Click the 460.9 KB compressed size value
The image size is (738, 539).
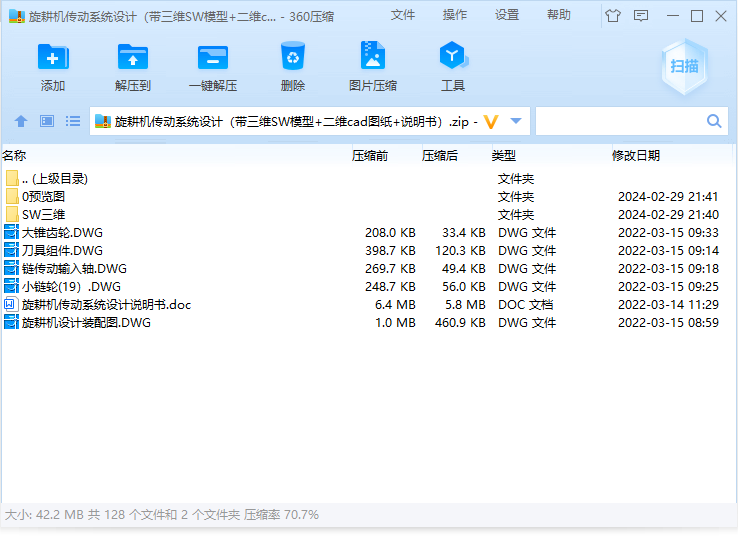(460, 322)
